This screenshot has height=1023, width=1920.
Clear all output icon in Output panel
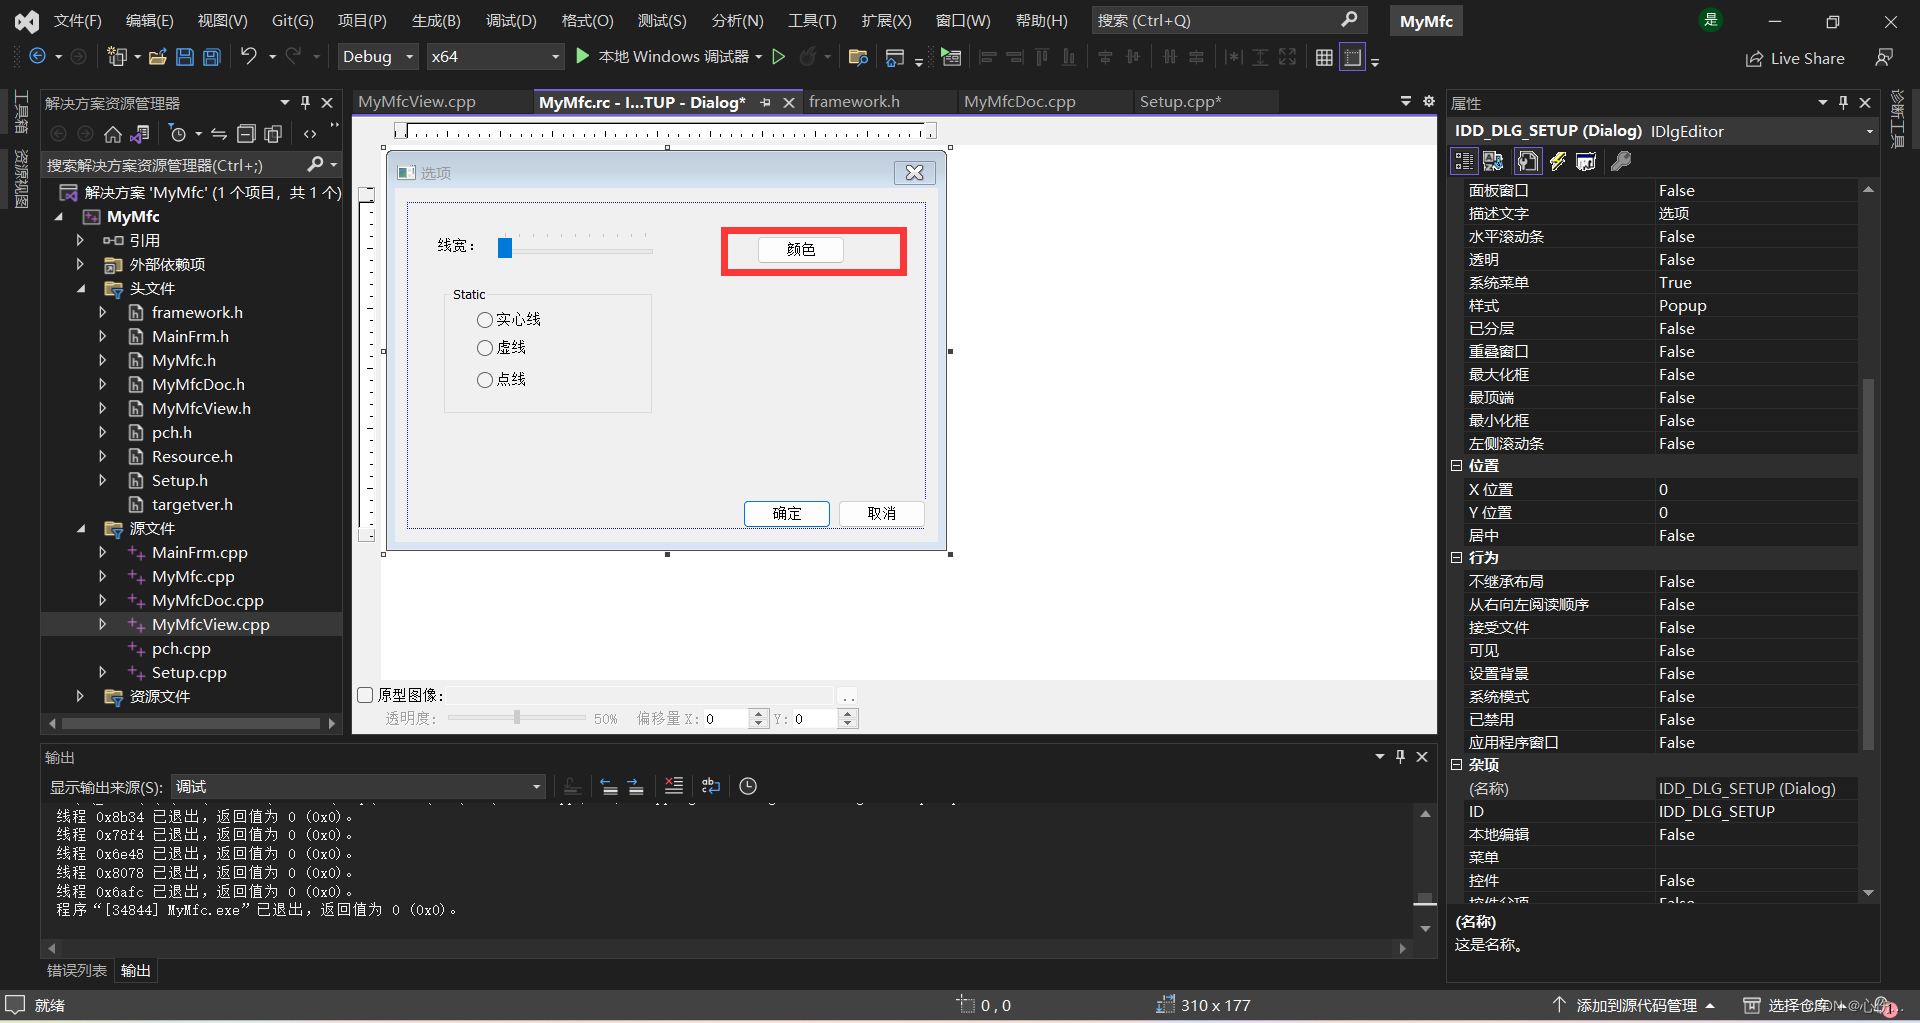[674, 786]
